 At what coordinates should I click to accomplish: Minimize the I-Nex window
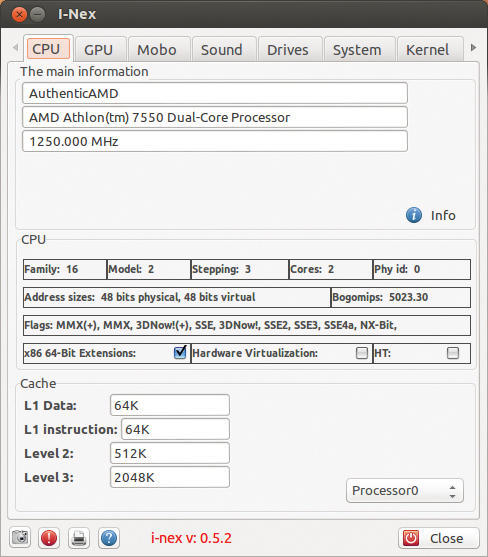point(37,14)
